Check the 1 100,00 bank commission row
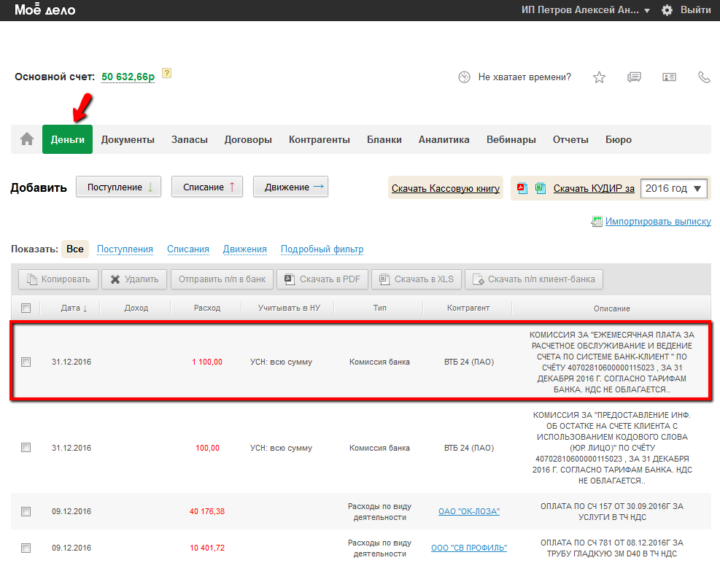Viewport: 720px width, 563px height. [x=26, y=362]
